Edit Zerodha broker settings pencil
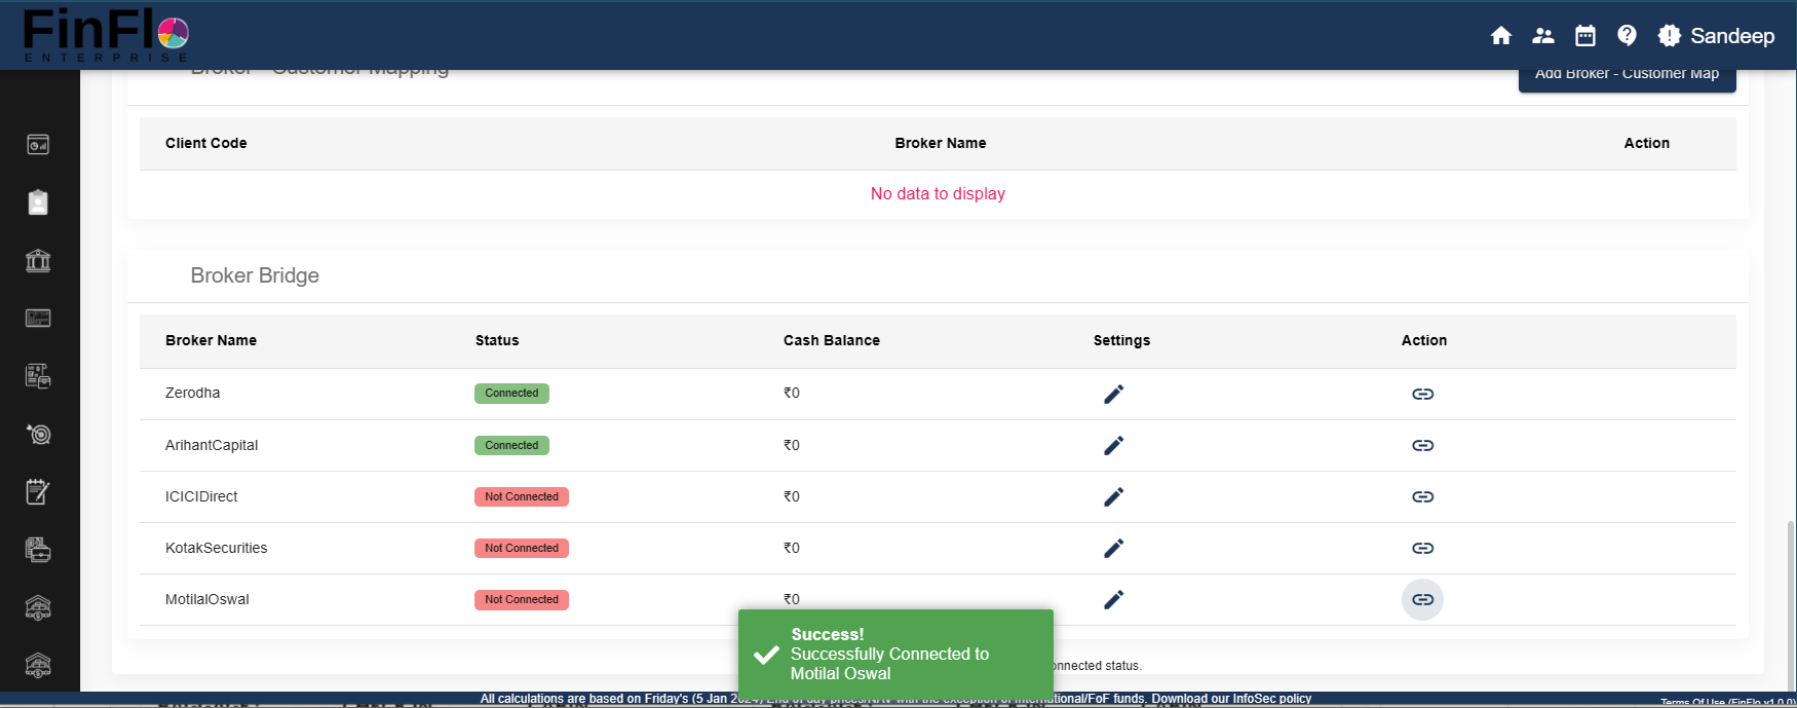The height and width of the screenshot is (708, 1797). point(1114,394)
